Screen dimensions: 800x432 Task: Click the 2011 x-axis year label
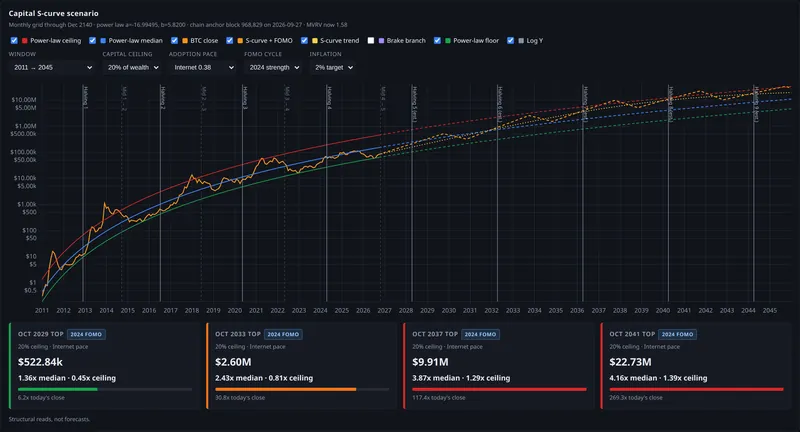click(x=42, y=310)
